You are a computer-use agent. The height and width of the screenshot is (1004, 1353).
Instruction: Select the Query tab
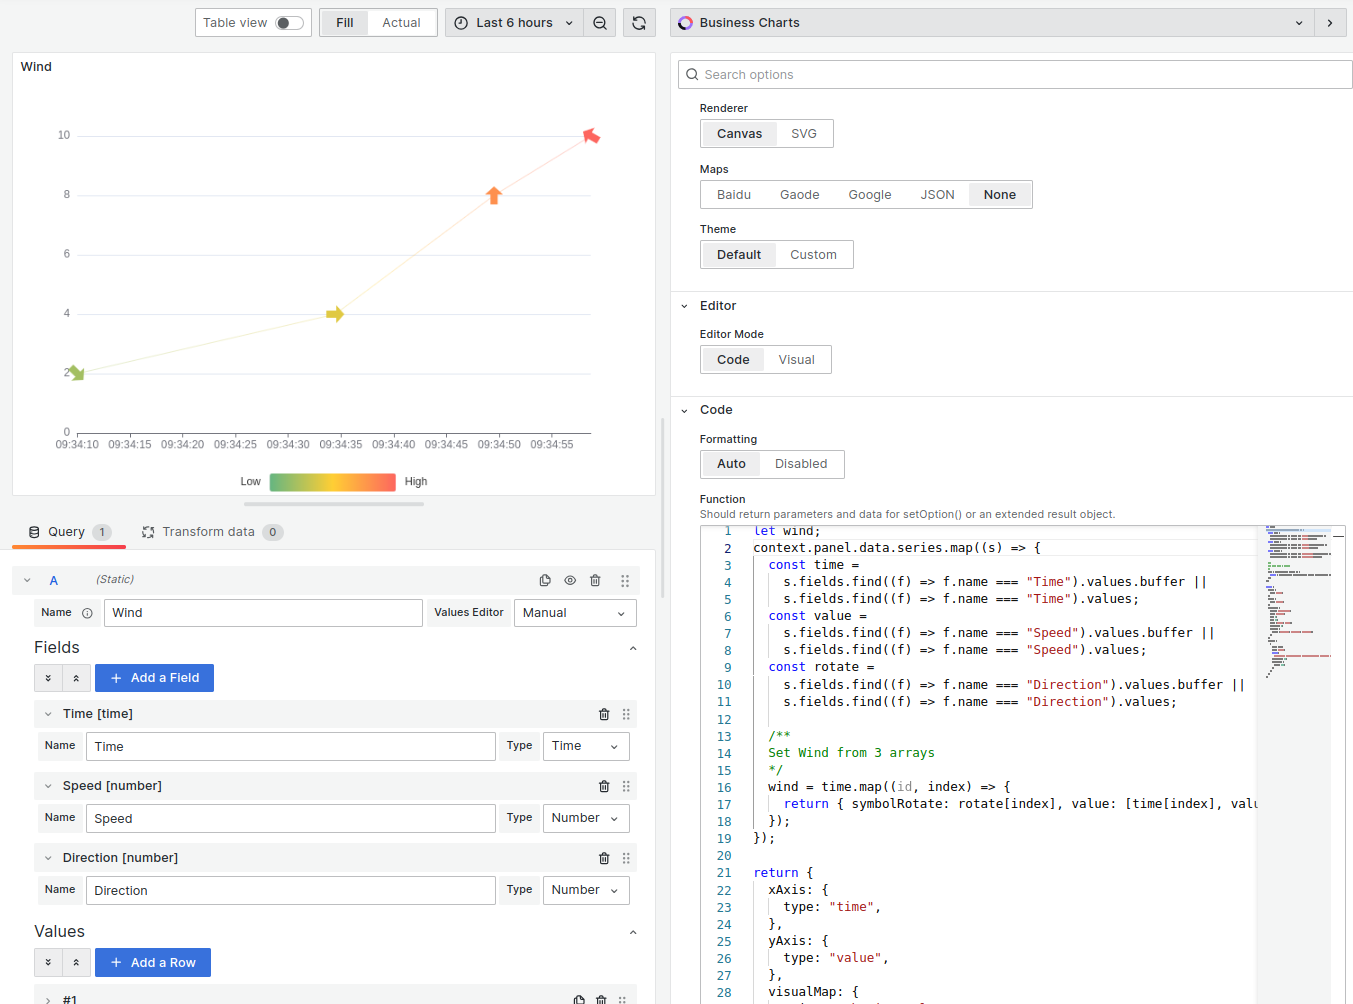[x=68, y=531]
